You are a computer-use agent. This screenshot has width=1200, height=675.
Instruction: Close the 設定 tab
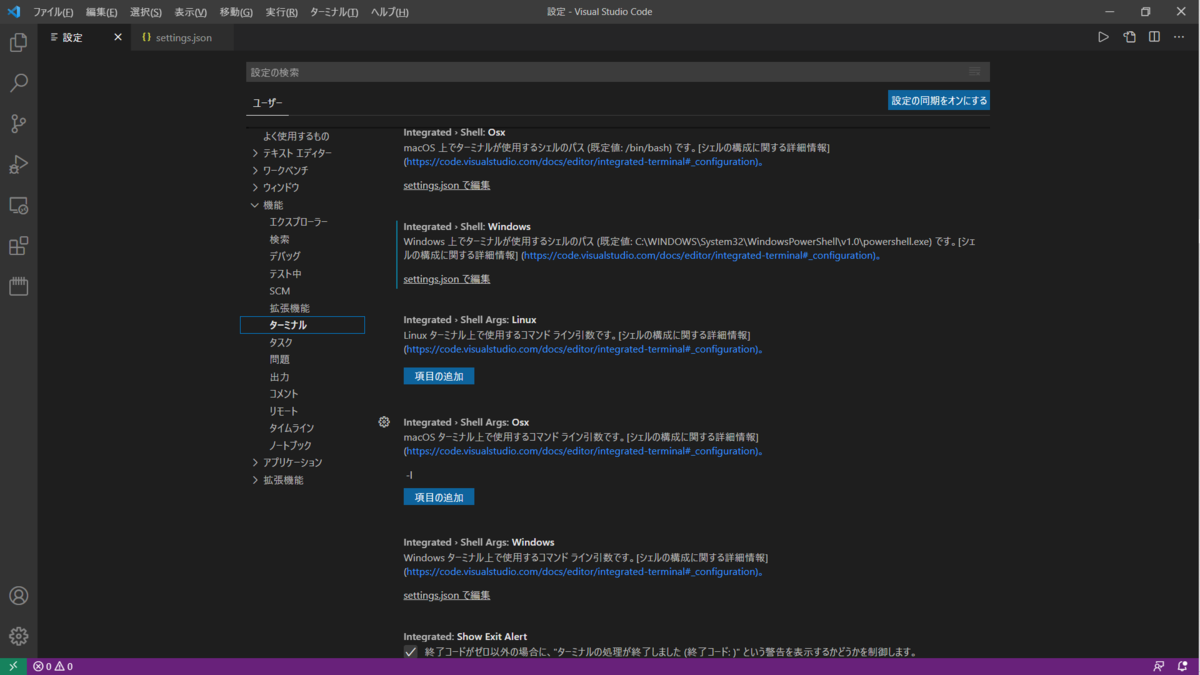tap(118, 37)
